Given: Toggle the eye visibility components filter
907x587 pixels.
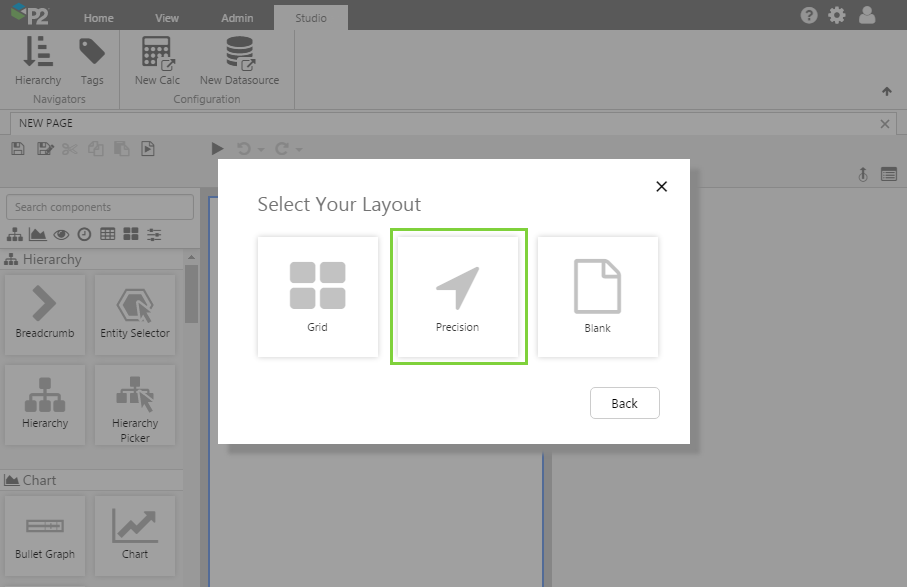Looking at the screenshot, I should pyautogui.click(x=61, y=234).
